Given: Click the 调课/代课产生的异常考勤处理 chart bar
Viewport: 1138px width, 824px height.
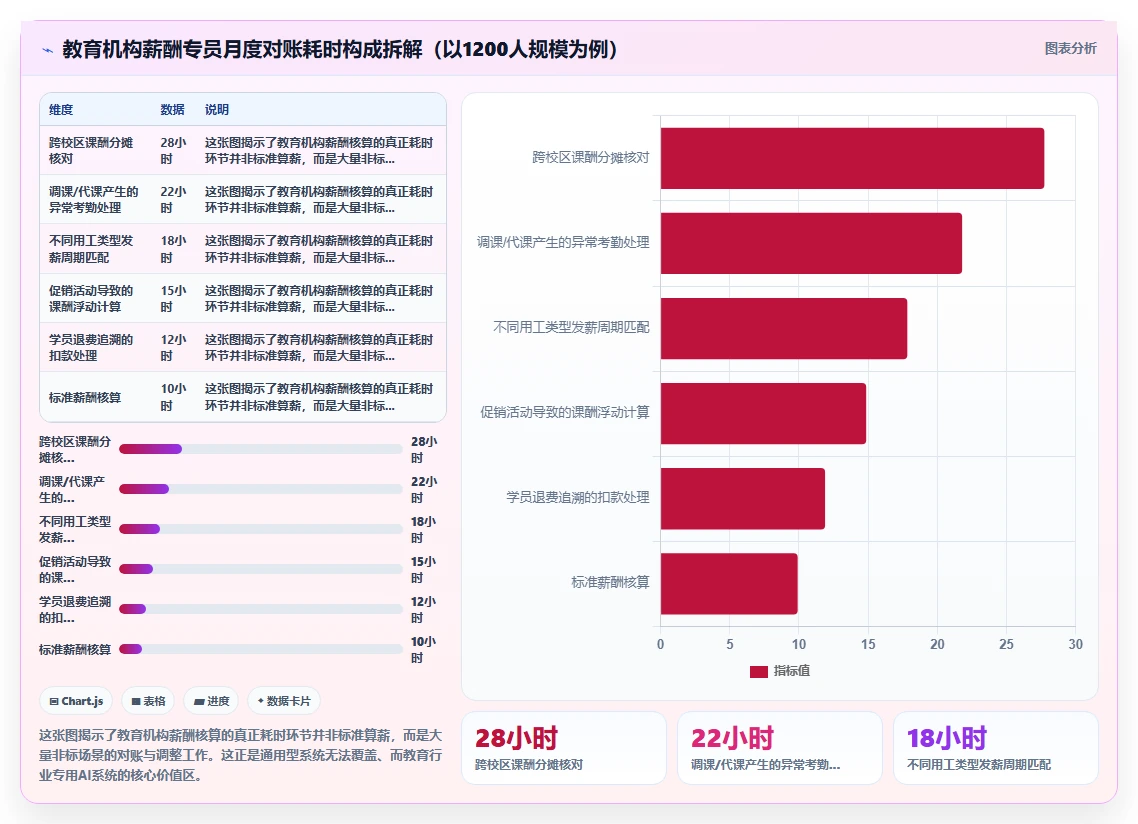Looking at the screenshot, I should click(811, 243).
